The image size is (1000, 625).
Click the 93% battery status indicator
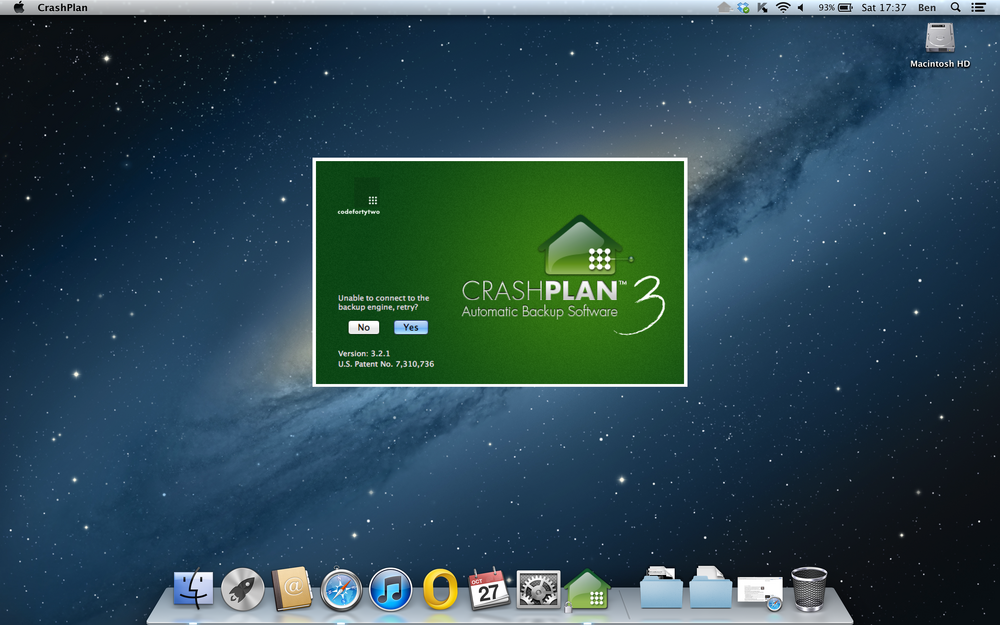835,8
